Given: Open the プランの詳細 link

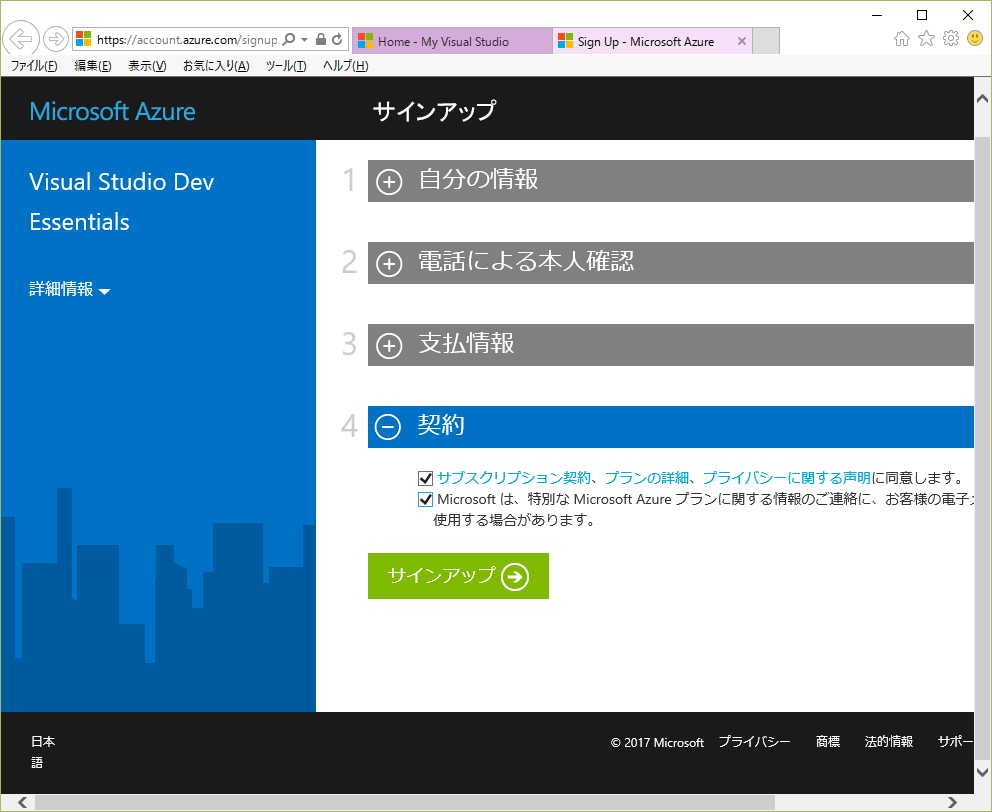Looking at the screenshot, I should tap(646, 478).
